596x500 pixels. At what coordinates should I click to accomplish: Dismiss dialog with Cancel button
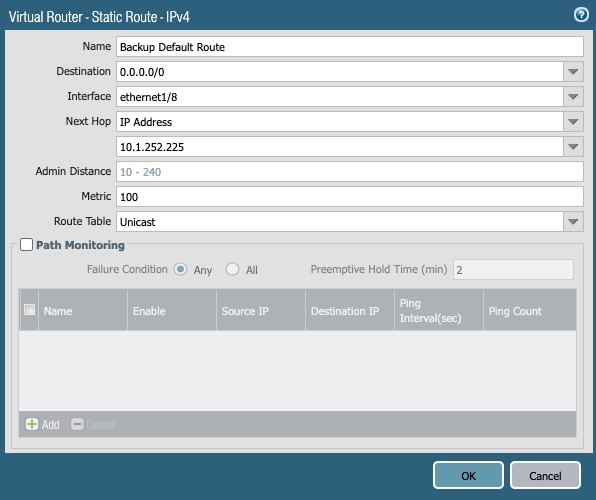click(545, 475)
